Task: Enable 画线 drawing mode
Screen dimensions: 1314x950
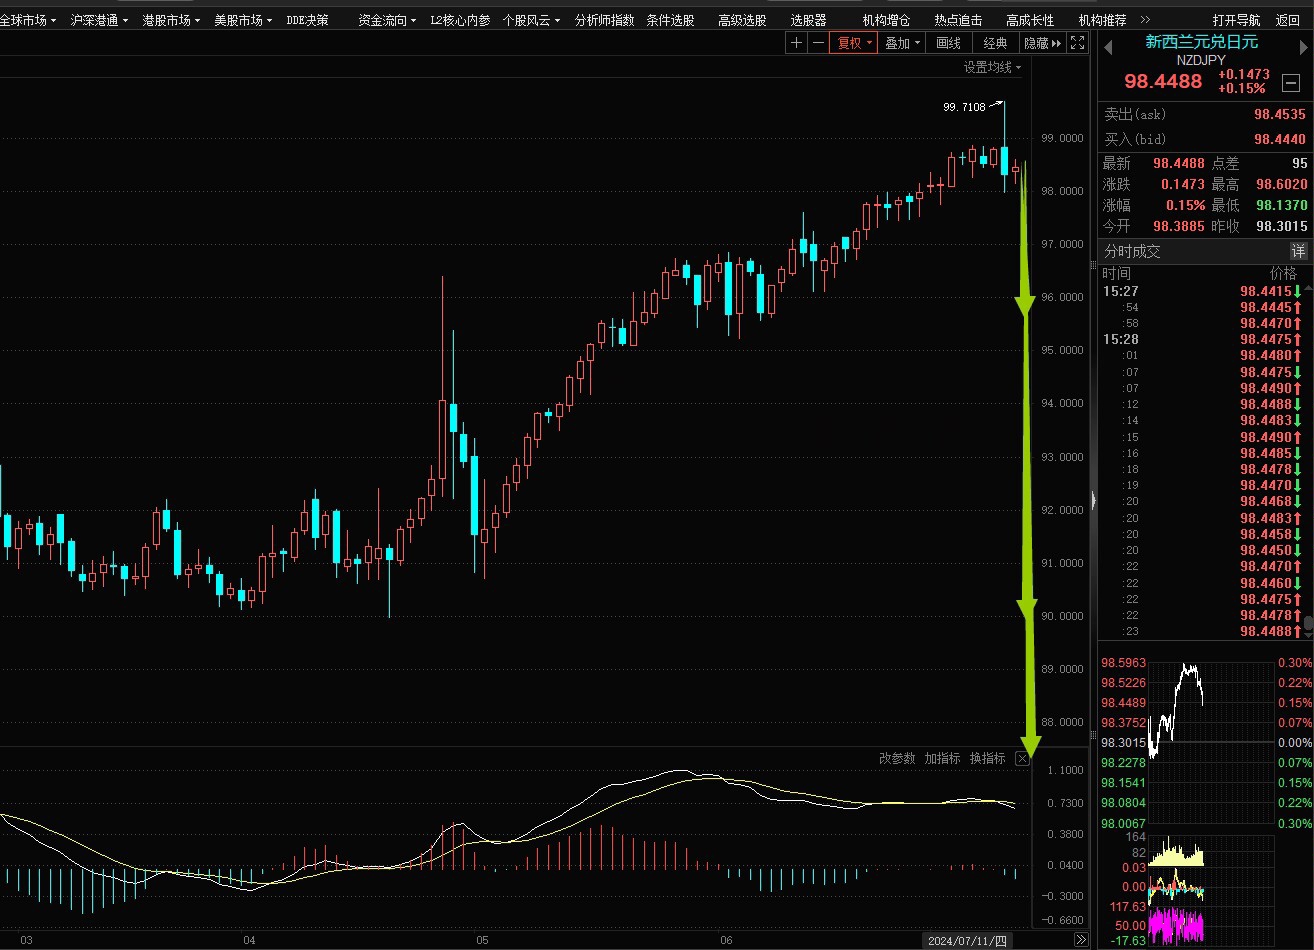Action: (948, 43)
